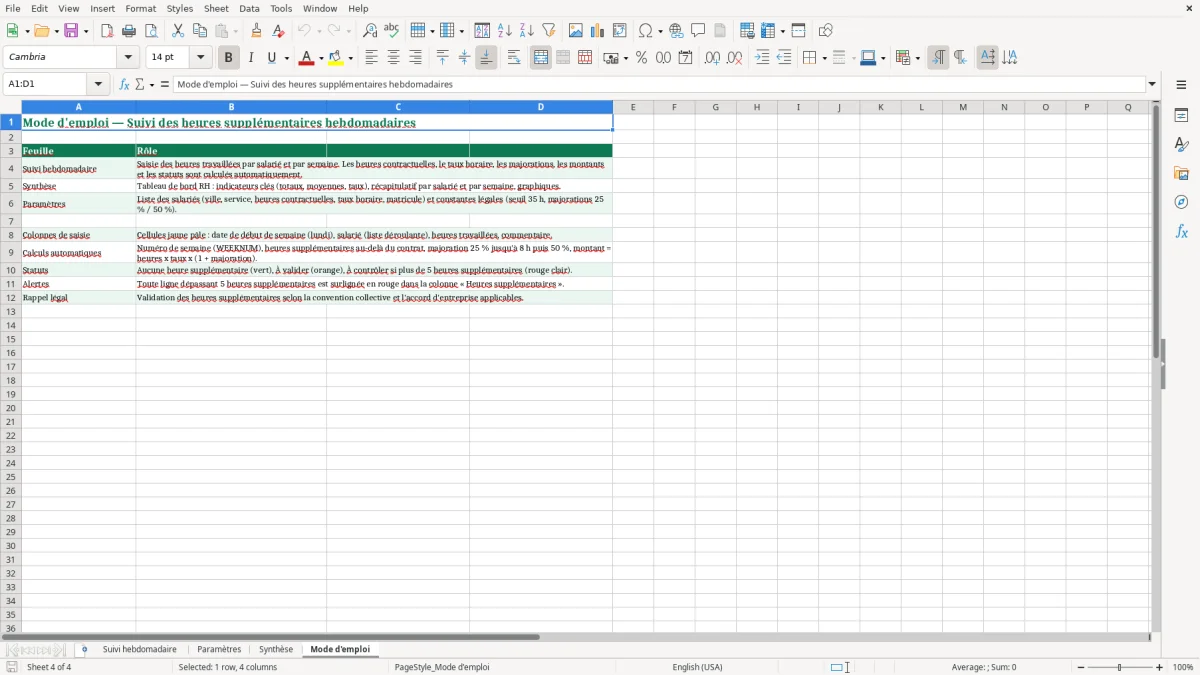Open the Format menu

click(x=140, y=8)
